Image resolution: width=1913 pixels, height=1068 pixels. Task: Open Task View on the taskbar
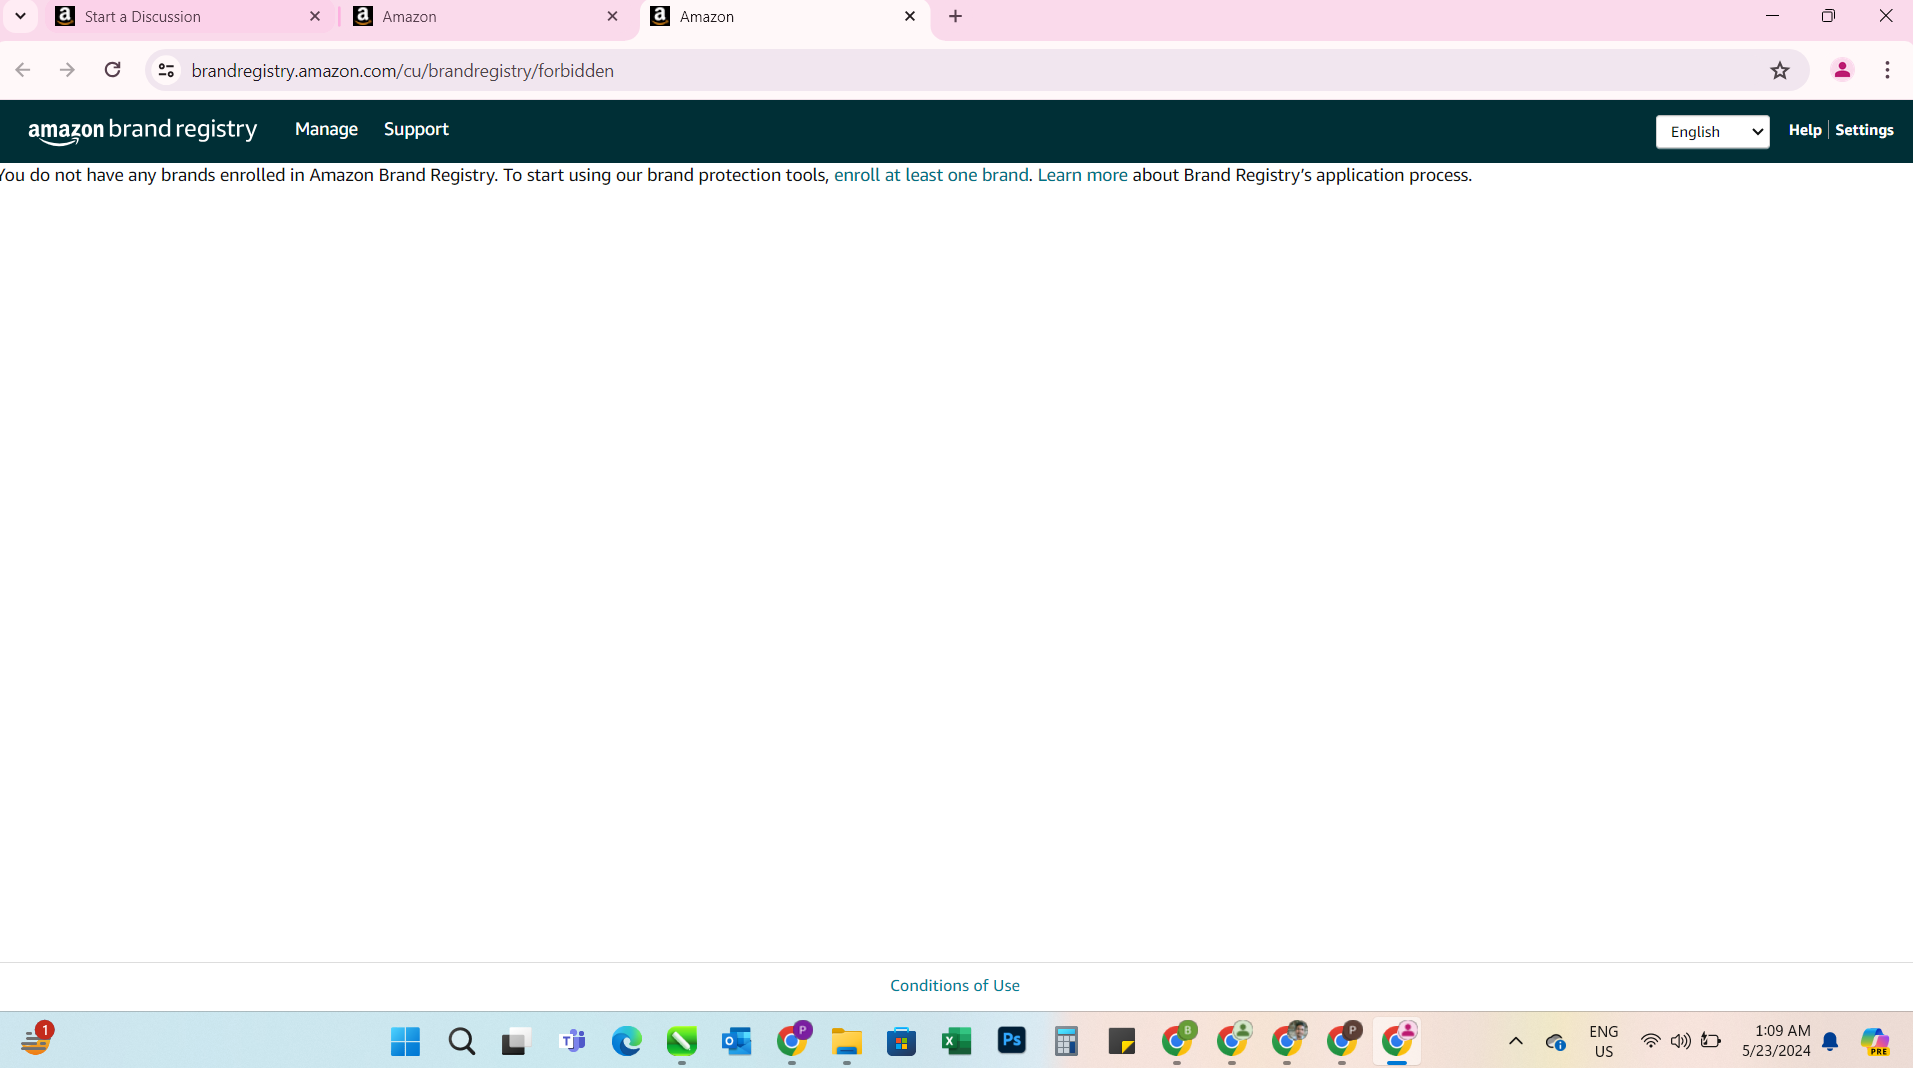click(x=515, y=1041)
